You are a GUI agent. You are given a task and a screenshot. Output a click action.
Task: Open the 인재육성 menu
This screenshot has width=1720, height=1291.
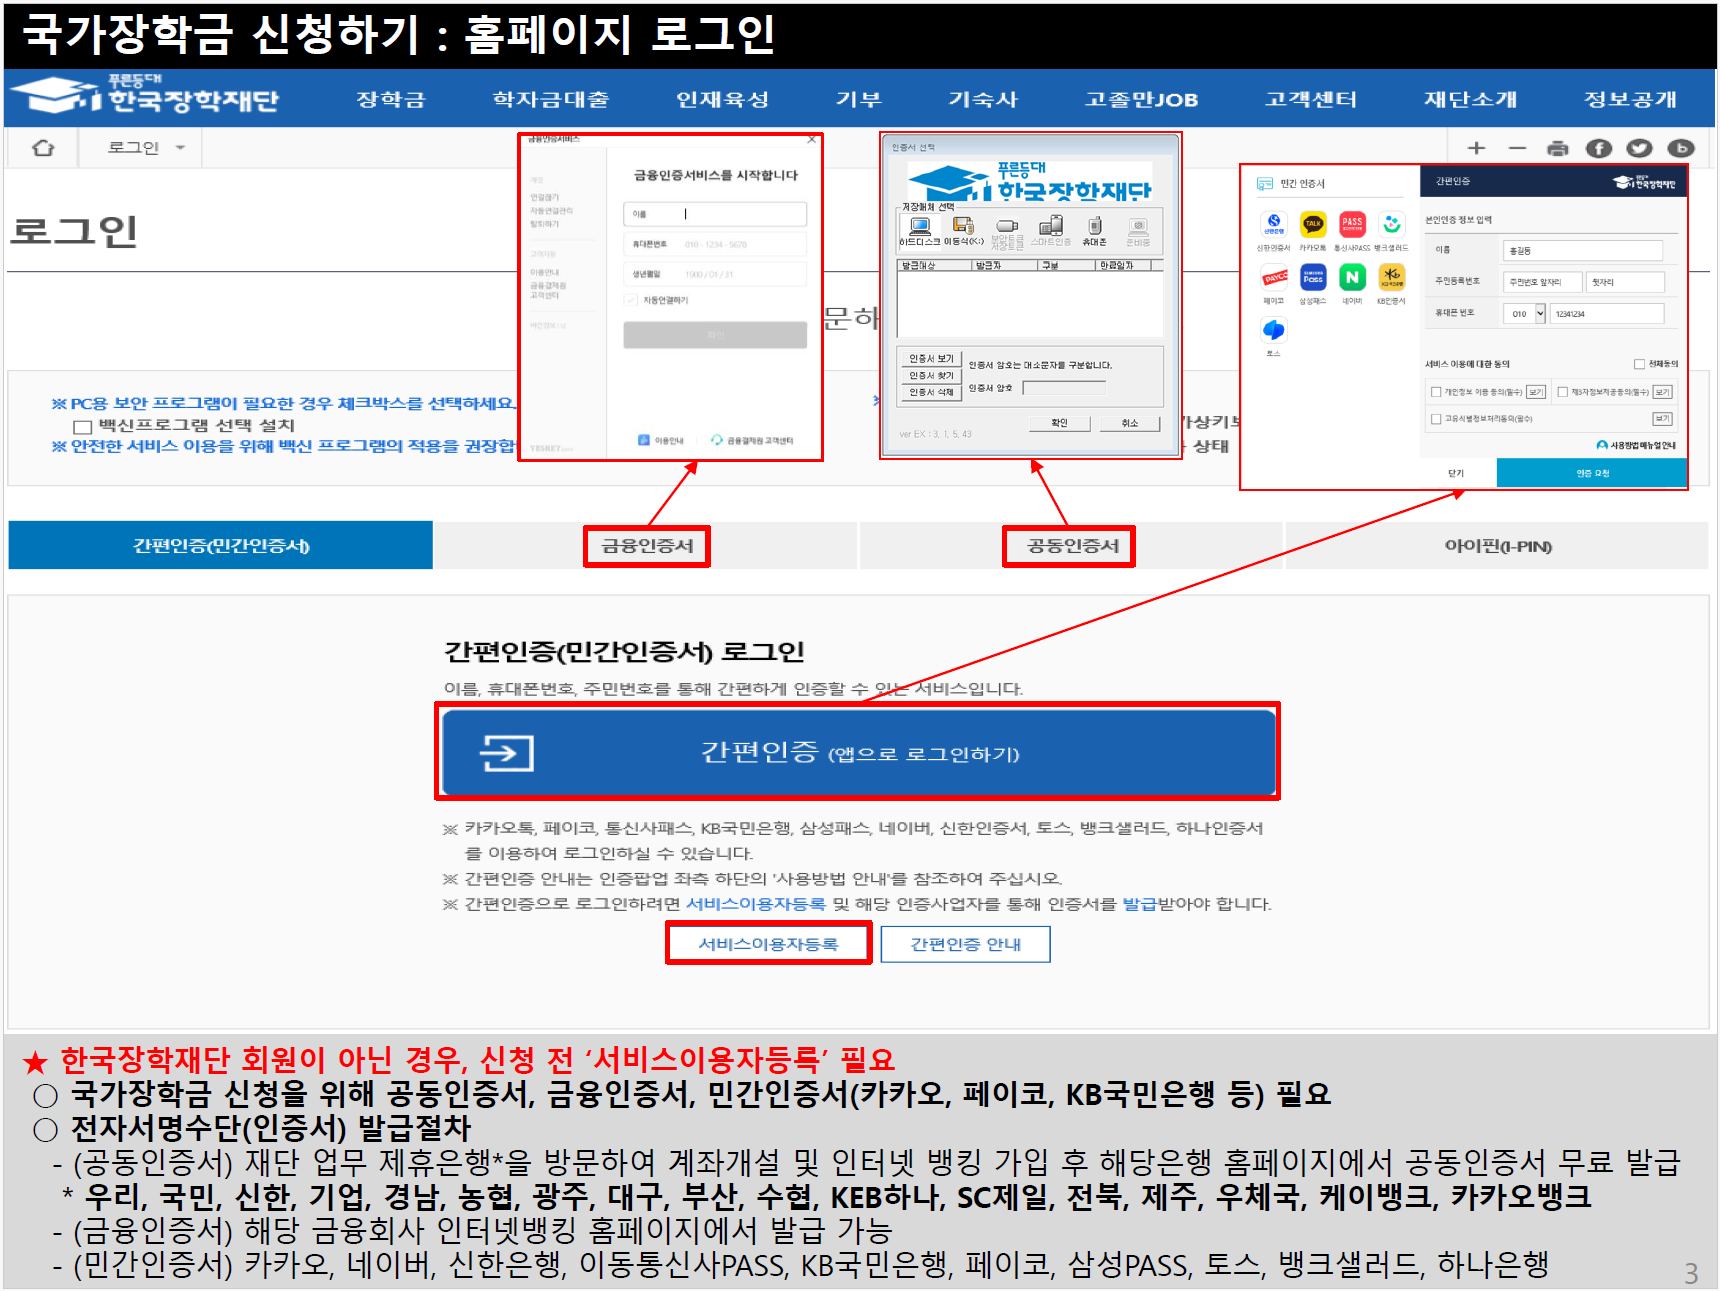coord(723,99)
